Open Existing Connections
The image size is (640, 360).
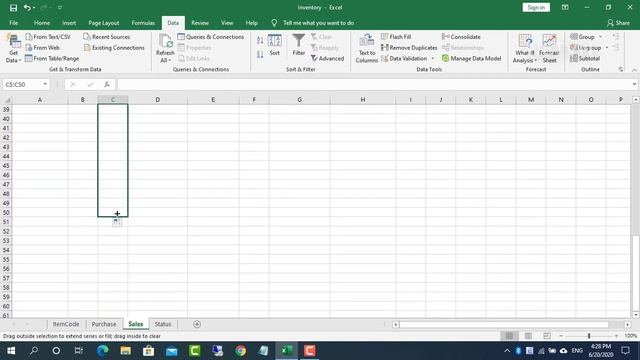coord(114,48)
